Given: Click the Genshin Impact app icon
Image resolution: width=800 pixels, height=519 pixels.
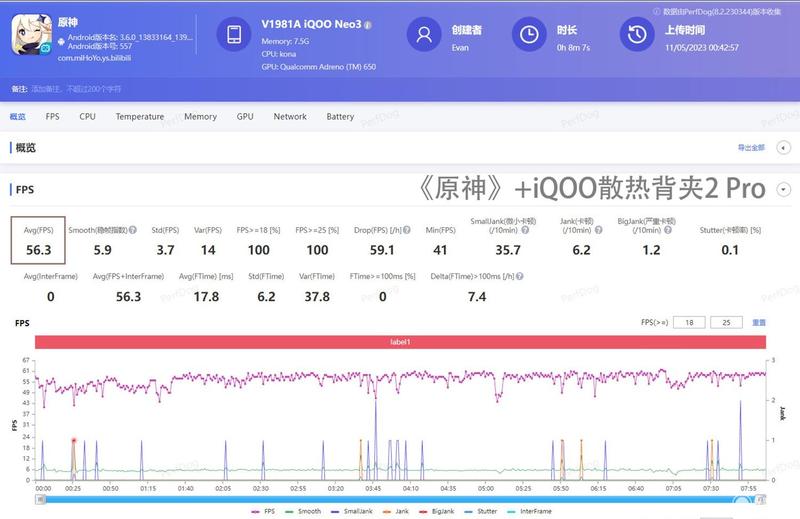Looking at the screenshot, I should 32,34.
